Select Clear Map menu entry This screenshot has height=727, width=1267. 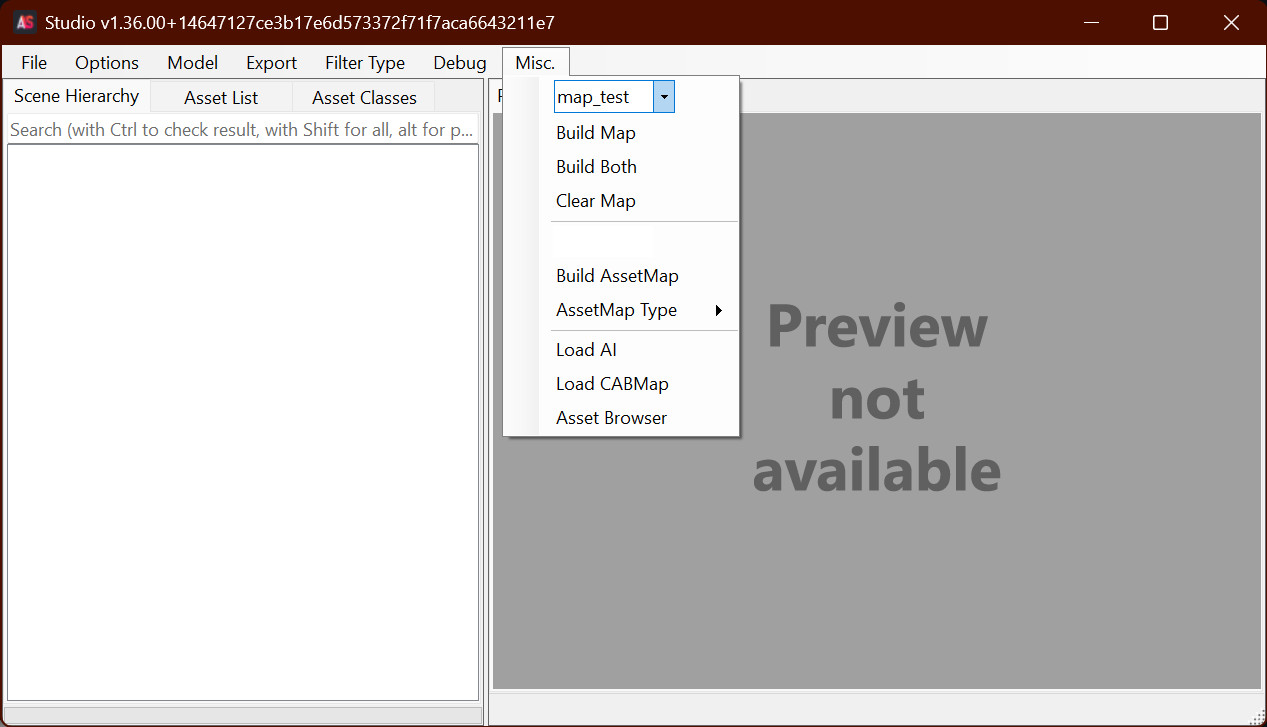pyautogui.click(x=621, y=201)
